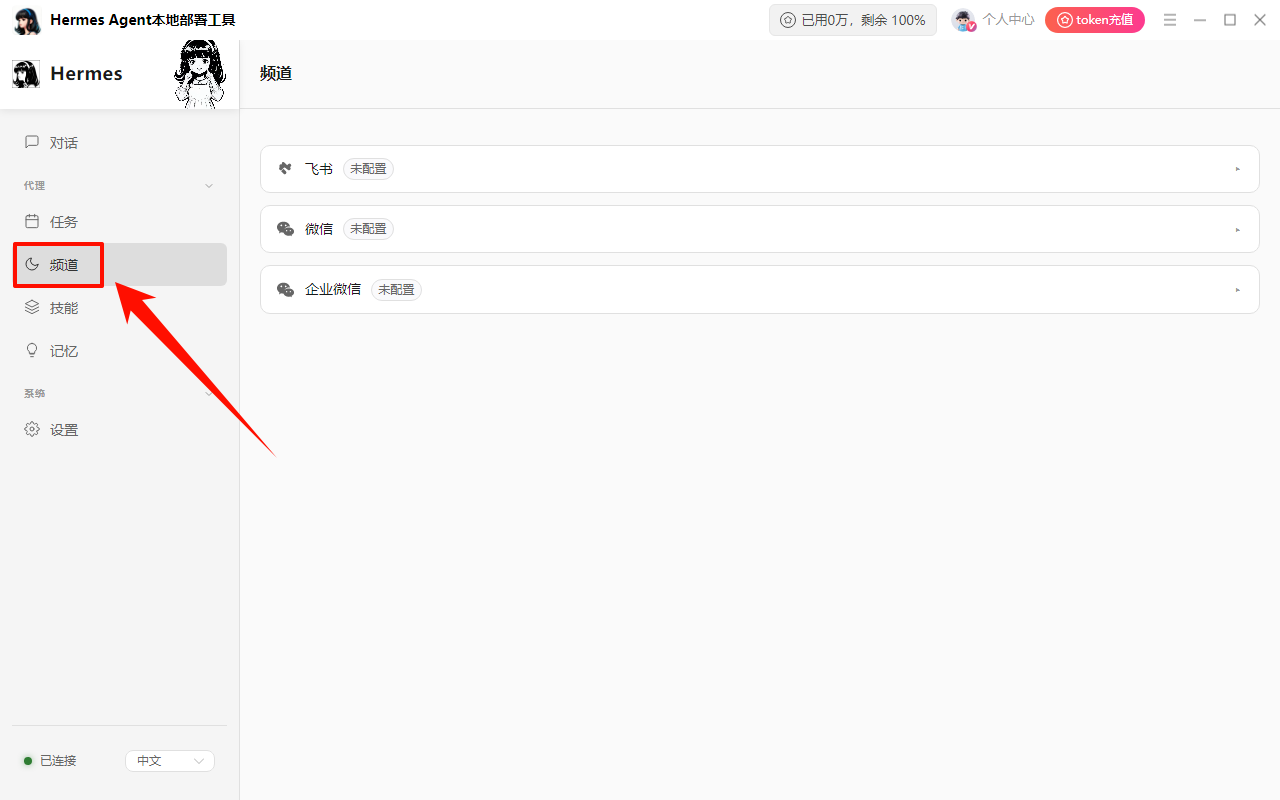Open the 任务 tasks page
The width and height of the screenshot is (1280, 800).
[x=120, y=222]
